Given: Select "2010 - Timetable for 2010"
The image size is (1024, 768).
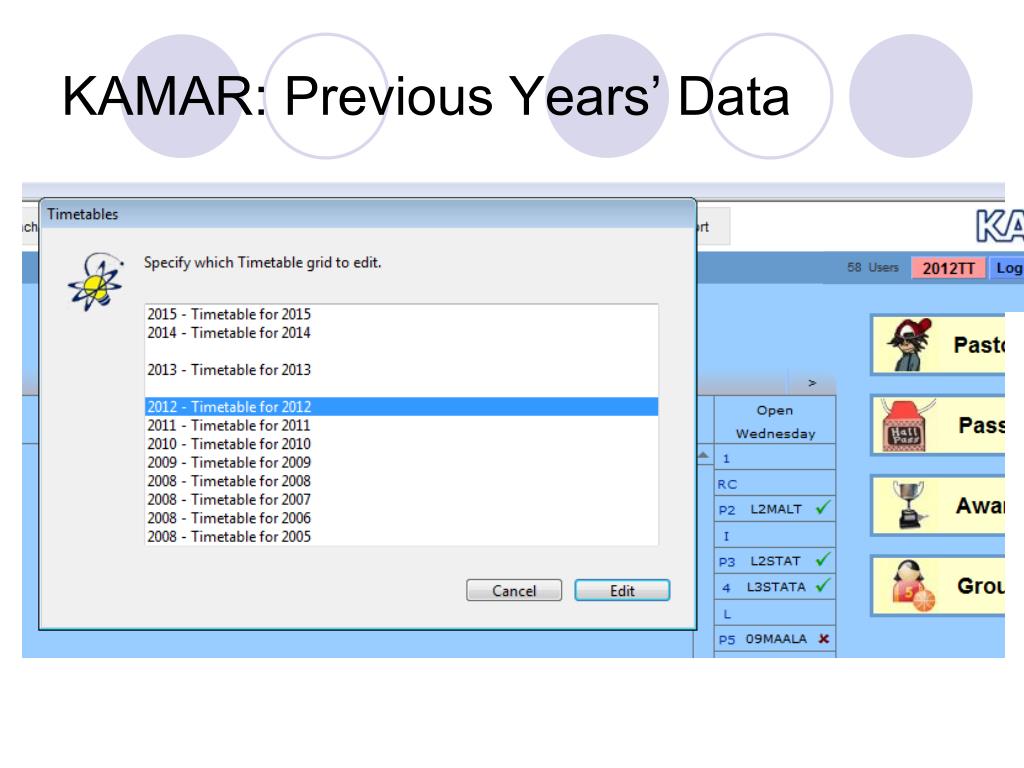Looking at the screenshot, I should 401,444.
